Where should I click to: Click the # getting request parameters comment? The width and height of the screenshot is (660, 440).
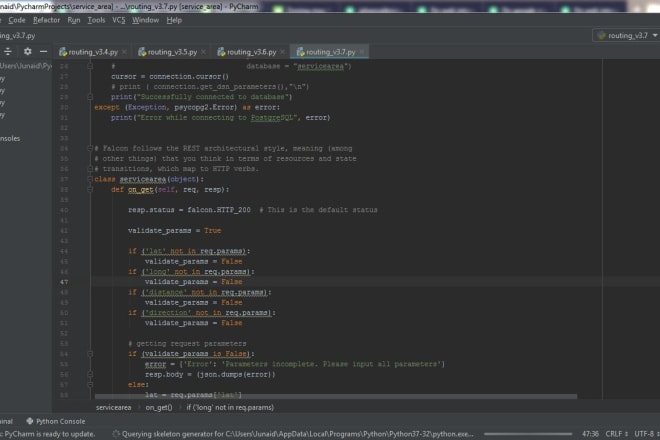coord(187,343)
